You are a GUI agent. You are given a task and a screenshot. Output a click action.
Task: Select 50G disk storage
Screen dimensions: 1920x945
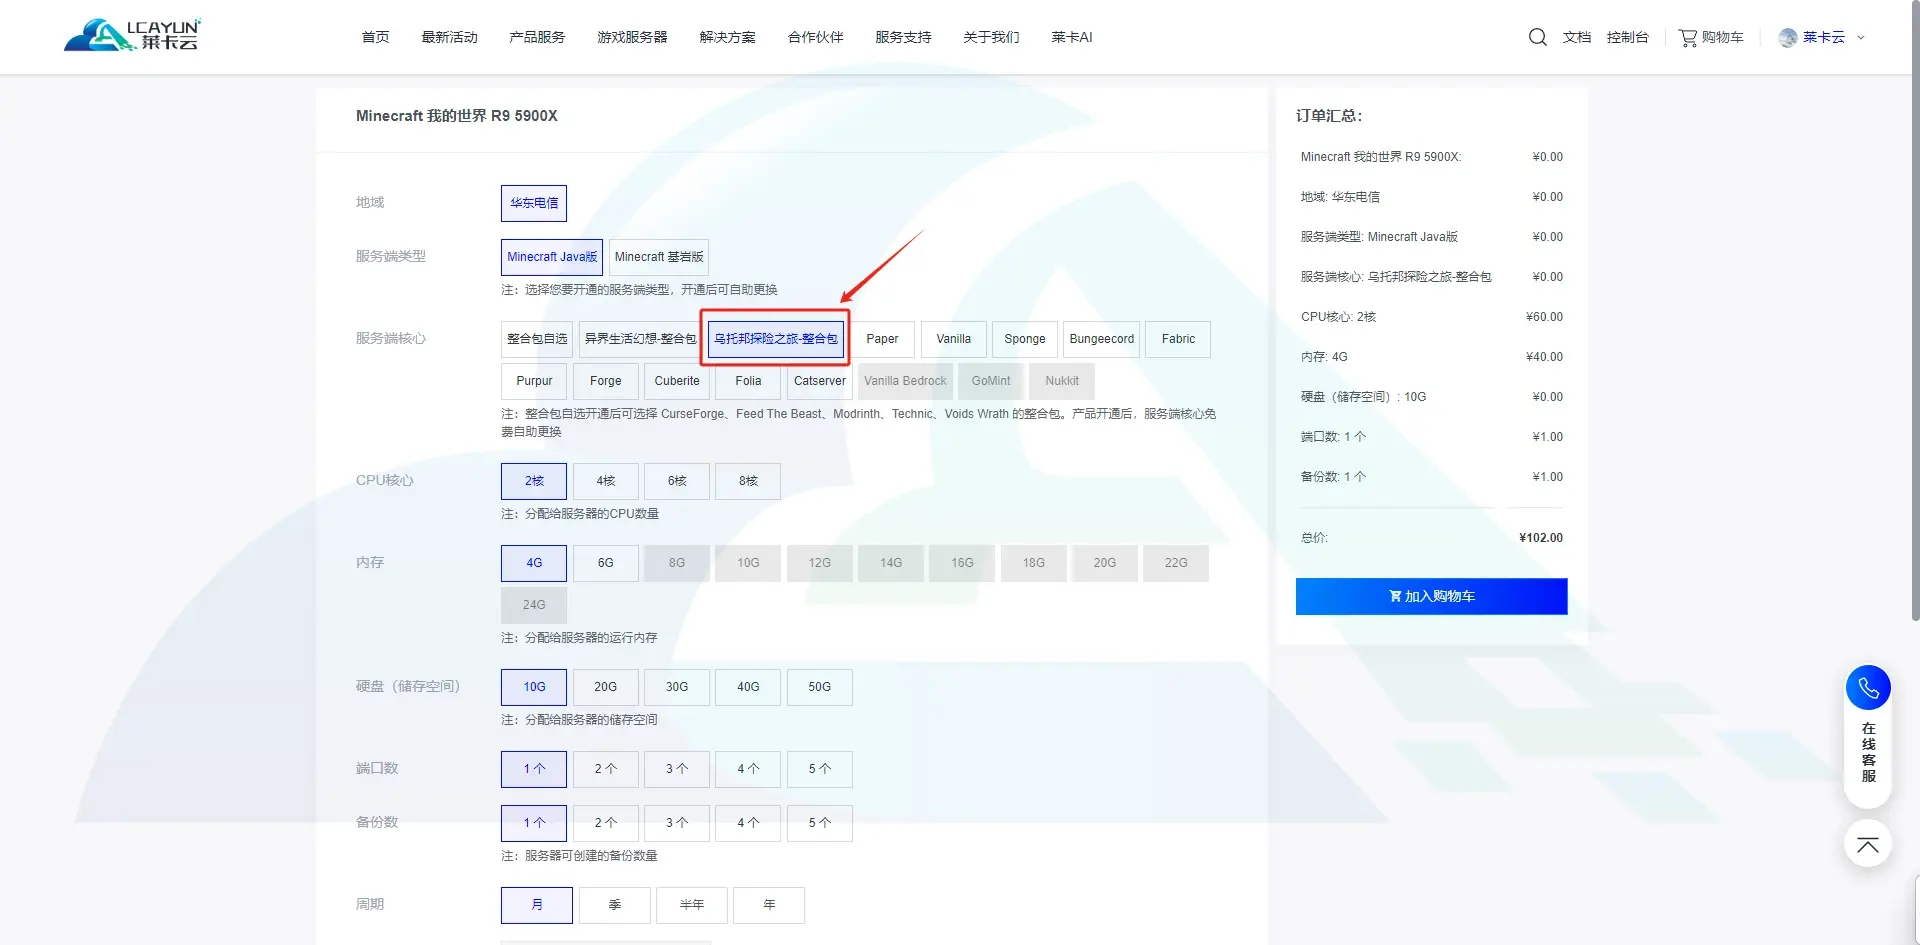pyautogui.click(x=820, y=687)
